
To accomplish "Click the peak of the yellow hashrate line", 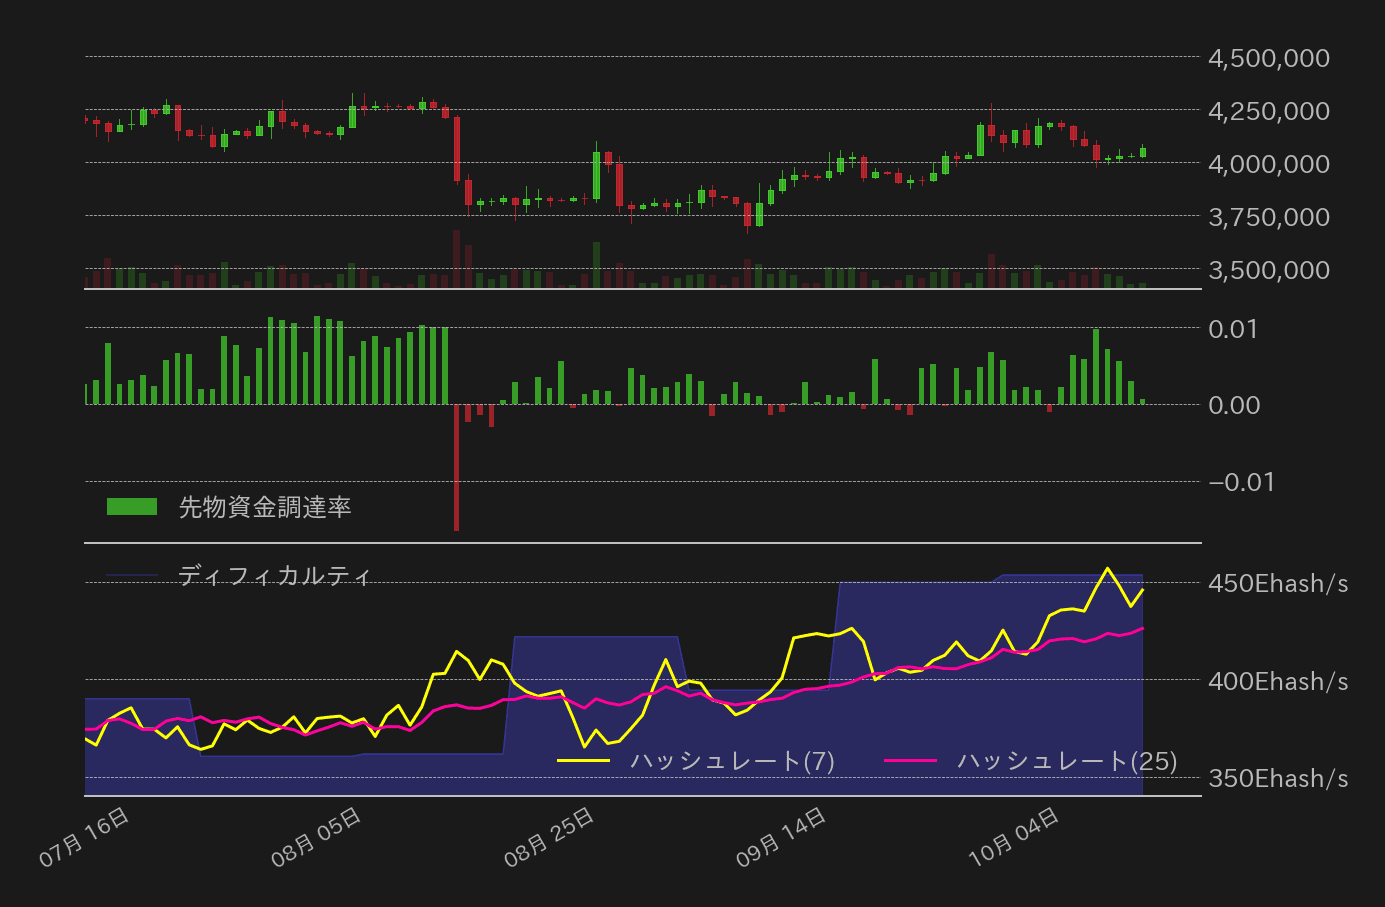I will (x=1108, y=567).
